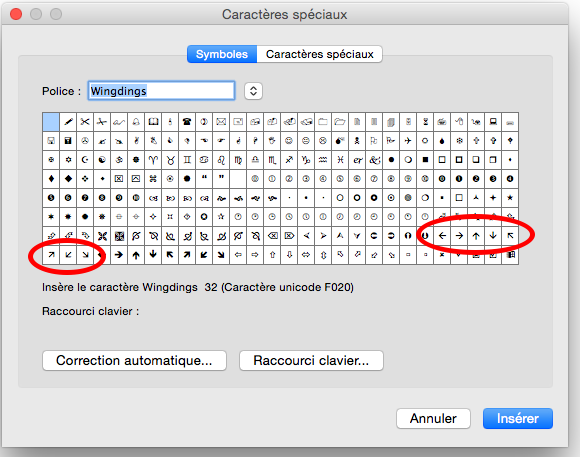Click the Correction automatique button
Viewport: 580px width, 457px height.
point(134,360)
